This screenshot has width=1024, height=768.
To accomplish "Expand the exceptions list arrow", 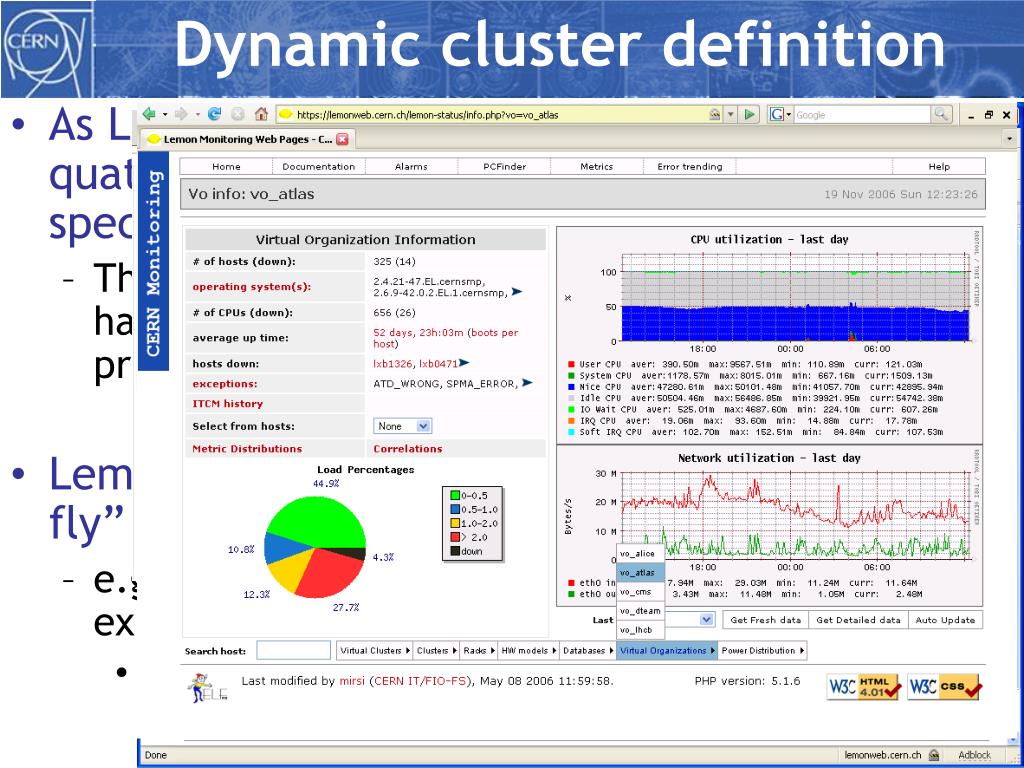I will [x=527, y=383].
